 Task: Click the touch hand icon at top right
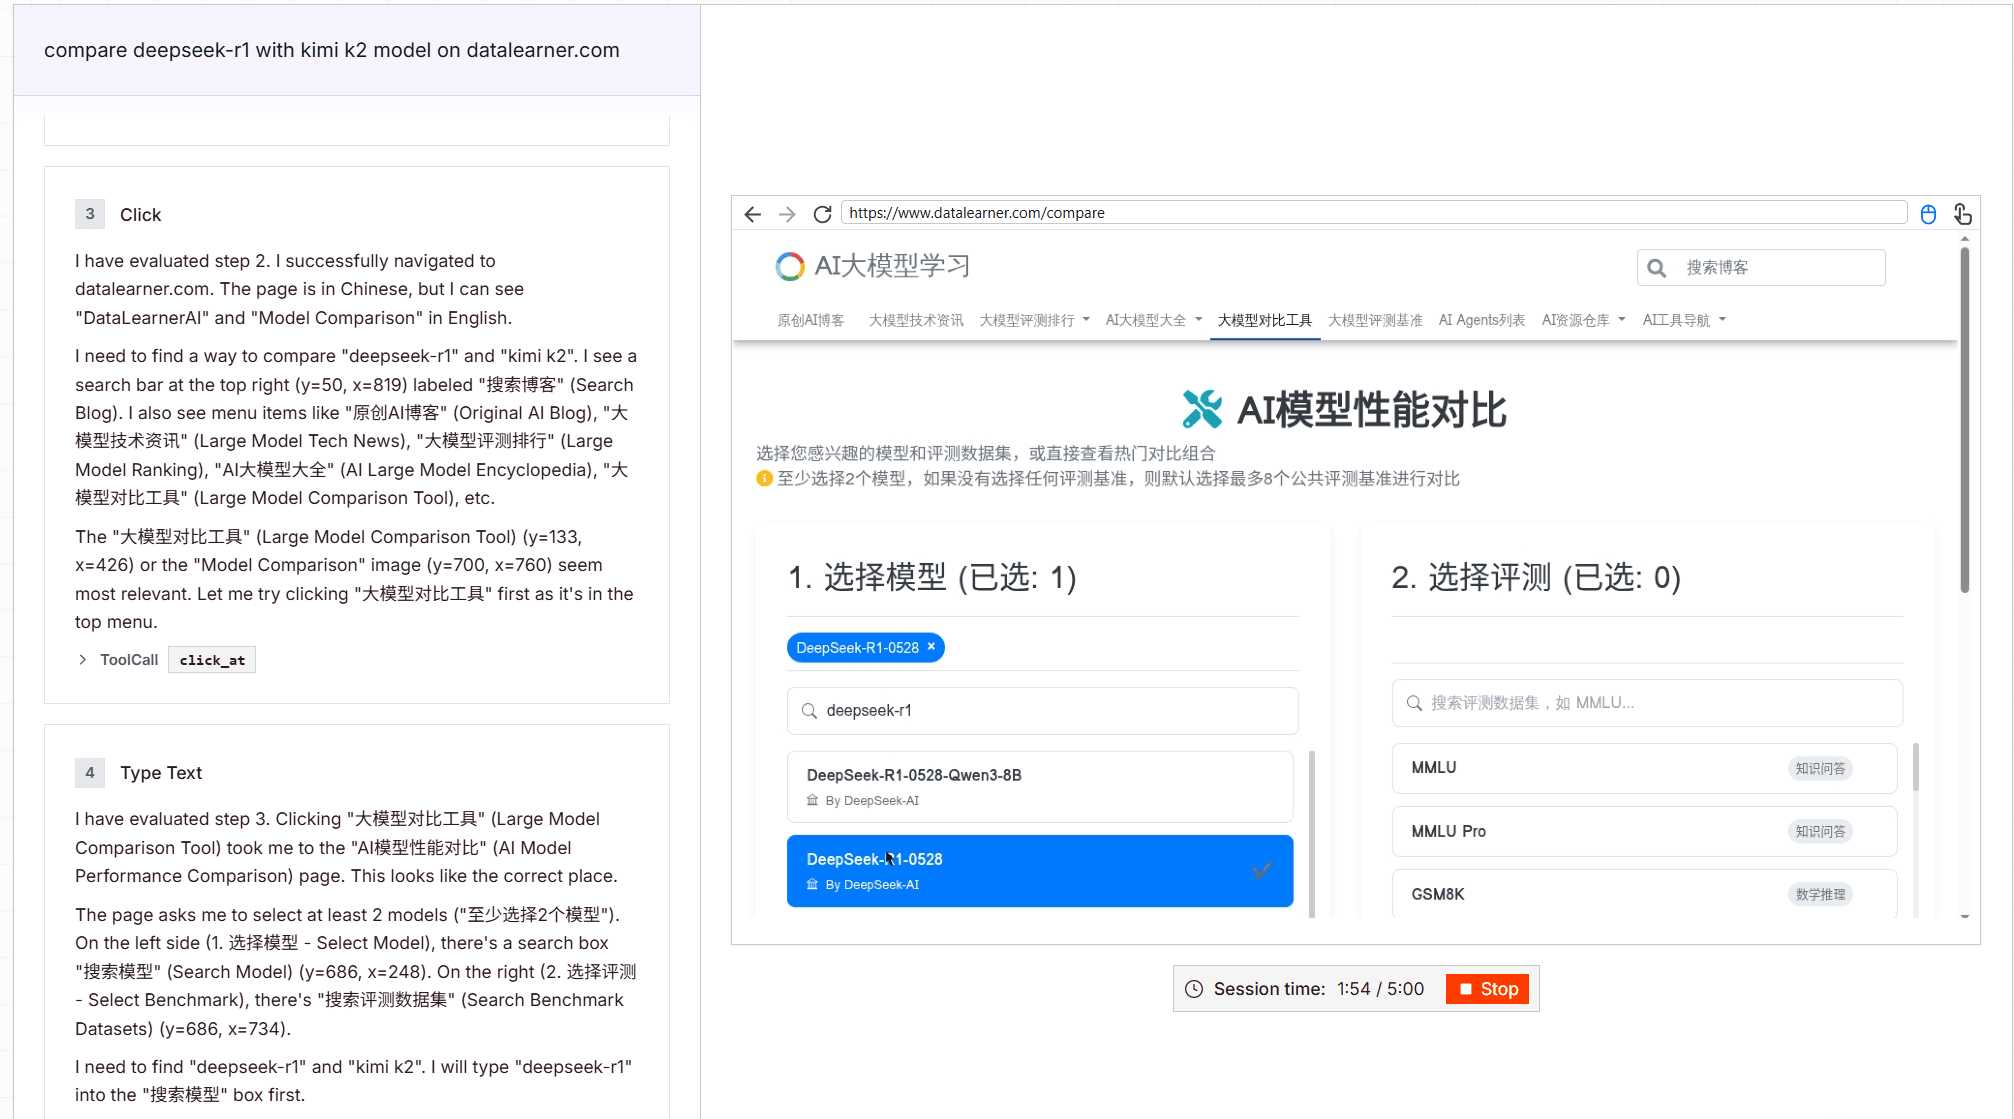[1962, 214]
